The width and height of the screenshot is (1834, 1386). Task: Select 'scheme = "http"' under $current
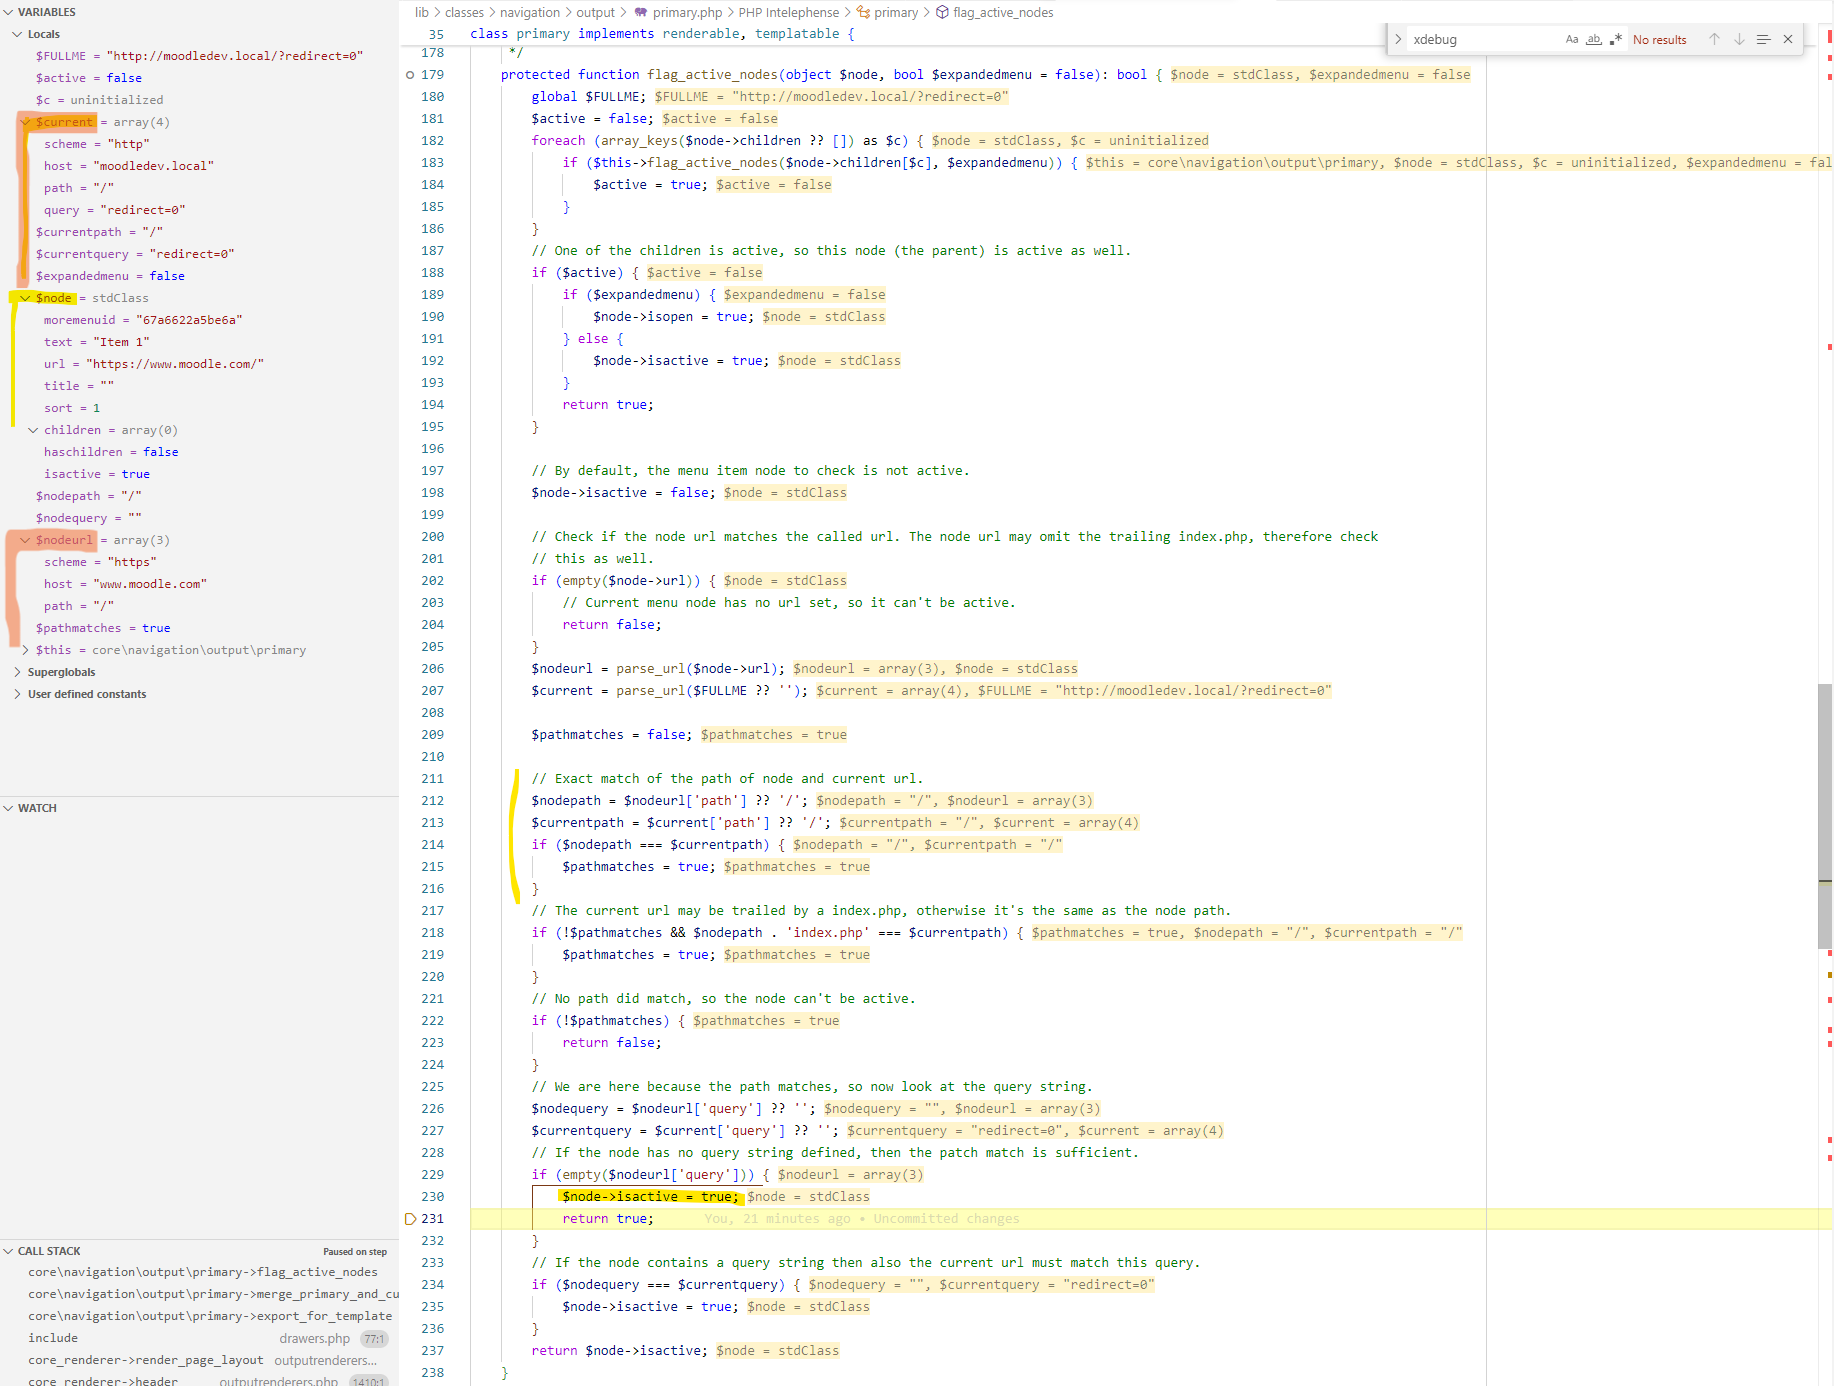pos(200,144)
